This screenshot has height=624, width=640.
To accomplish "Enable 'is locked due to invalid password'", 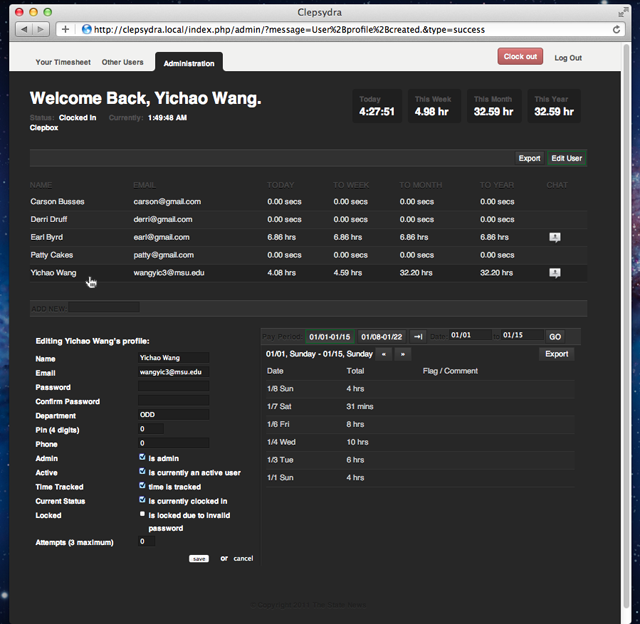I will click(x=142, y=514).
